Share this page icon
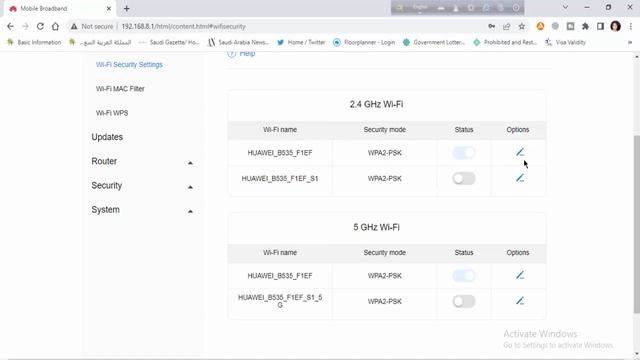 tap(507, 26)
